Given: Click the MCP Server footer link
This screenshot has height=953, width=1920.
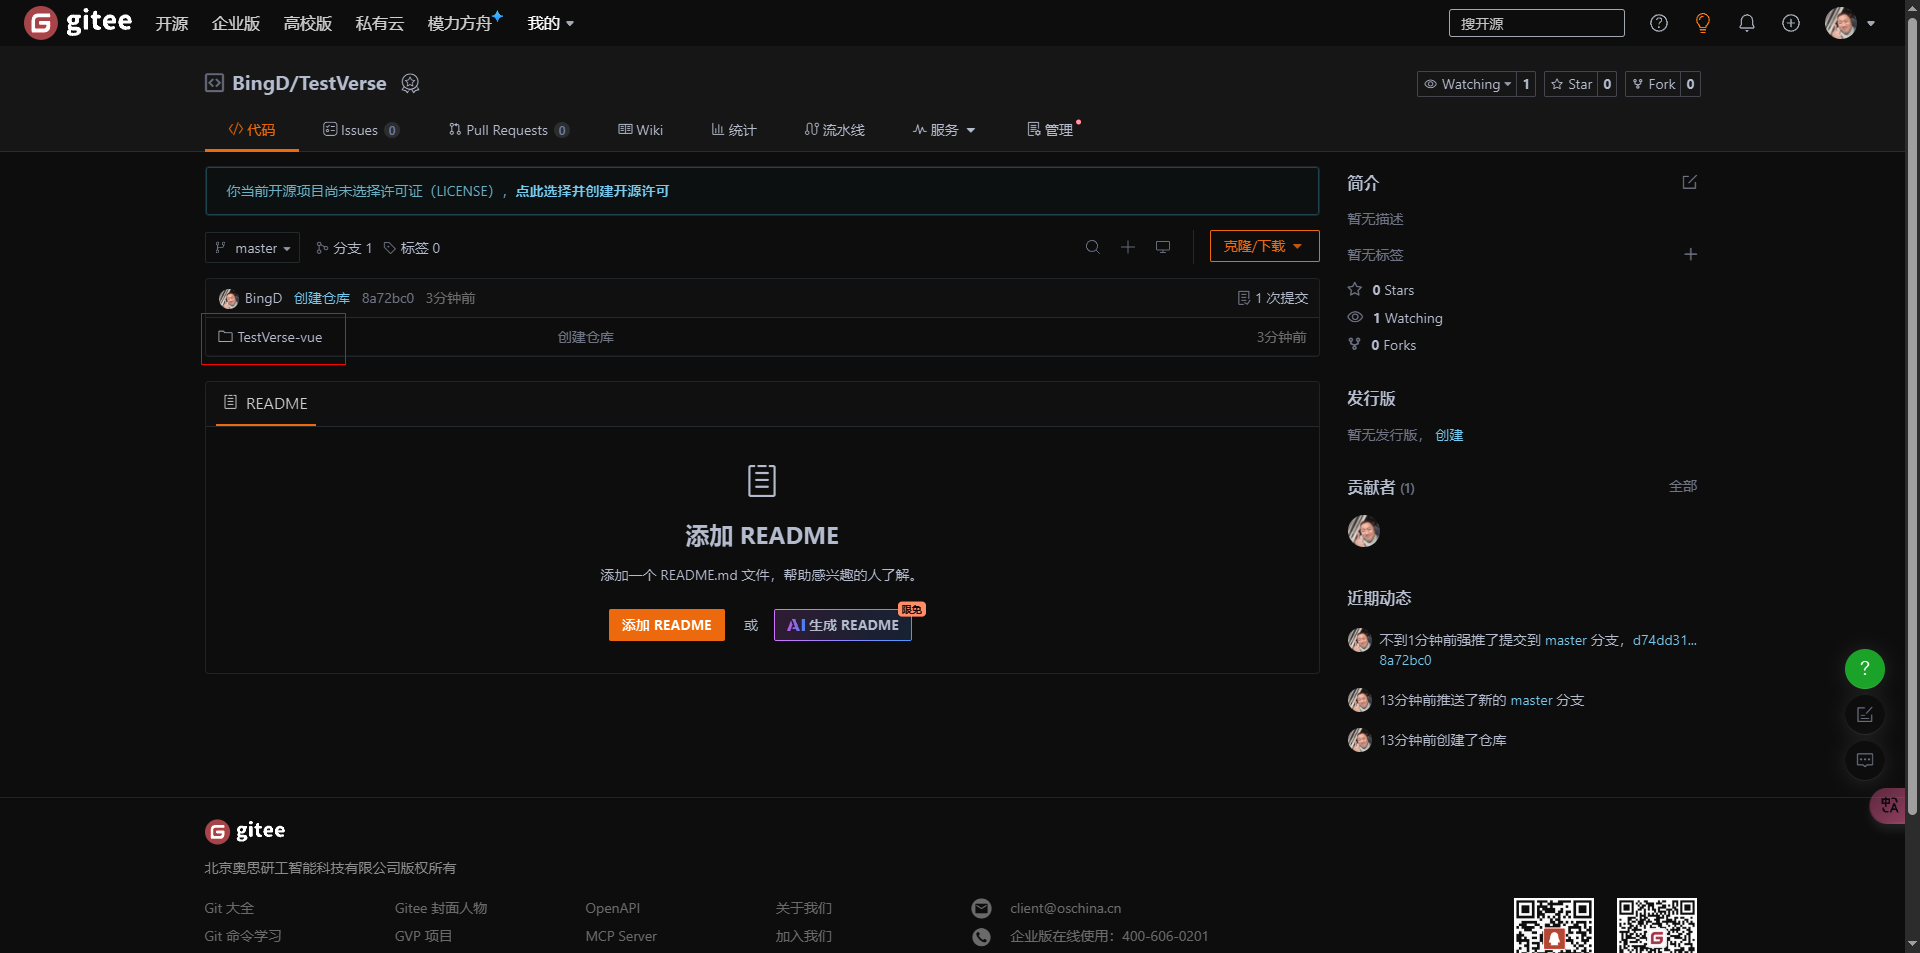Looking at the screenshot, I should pyautogui.click(x=621, y=936).
